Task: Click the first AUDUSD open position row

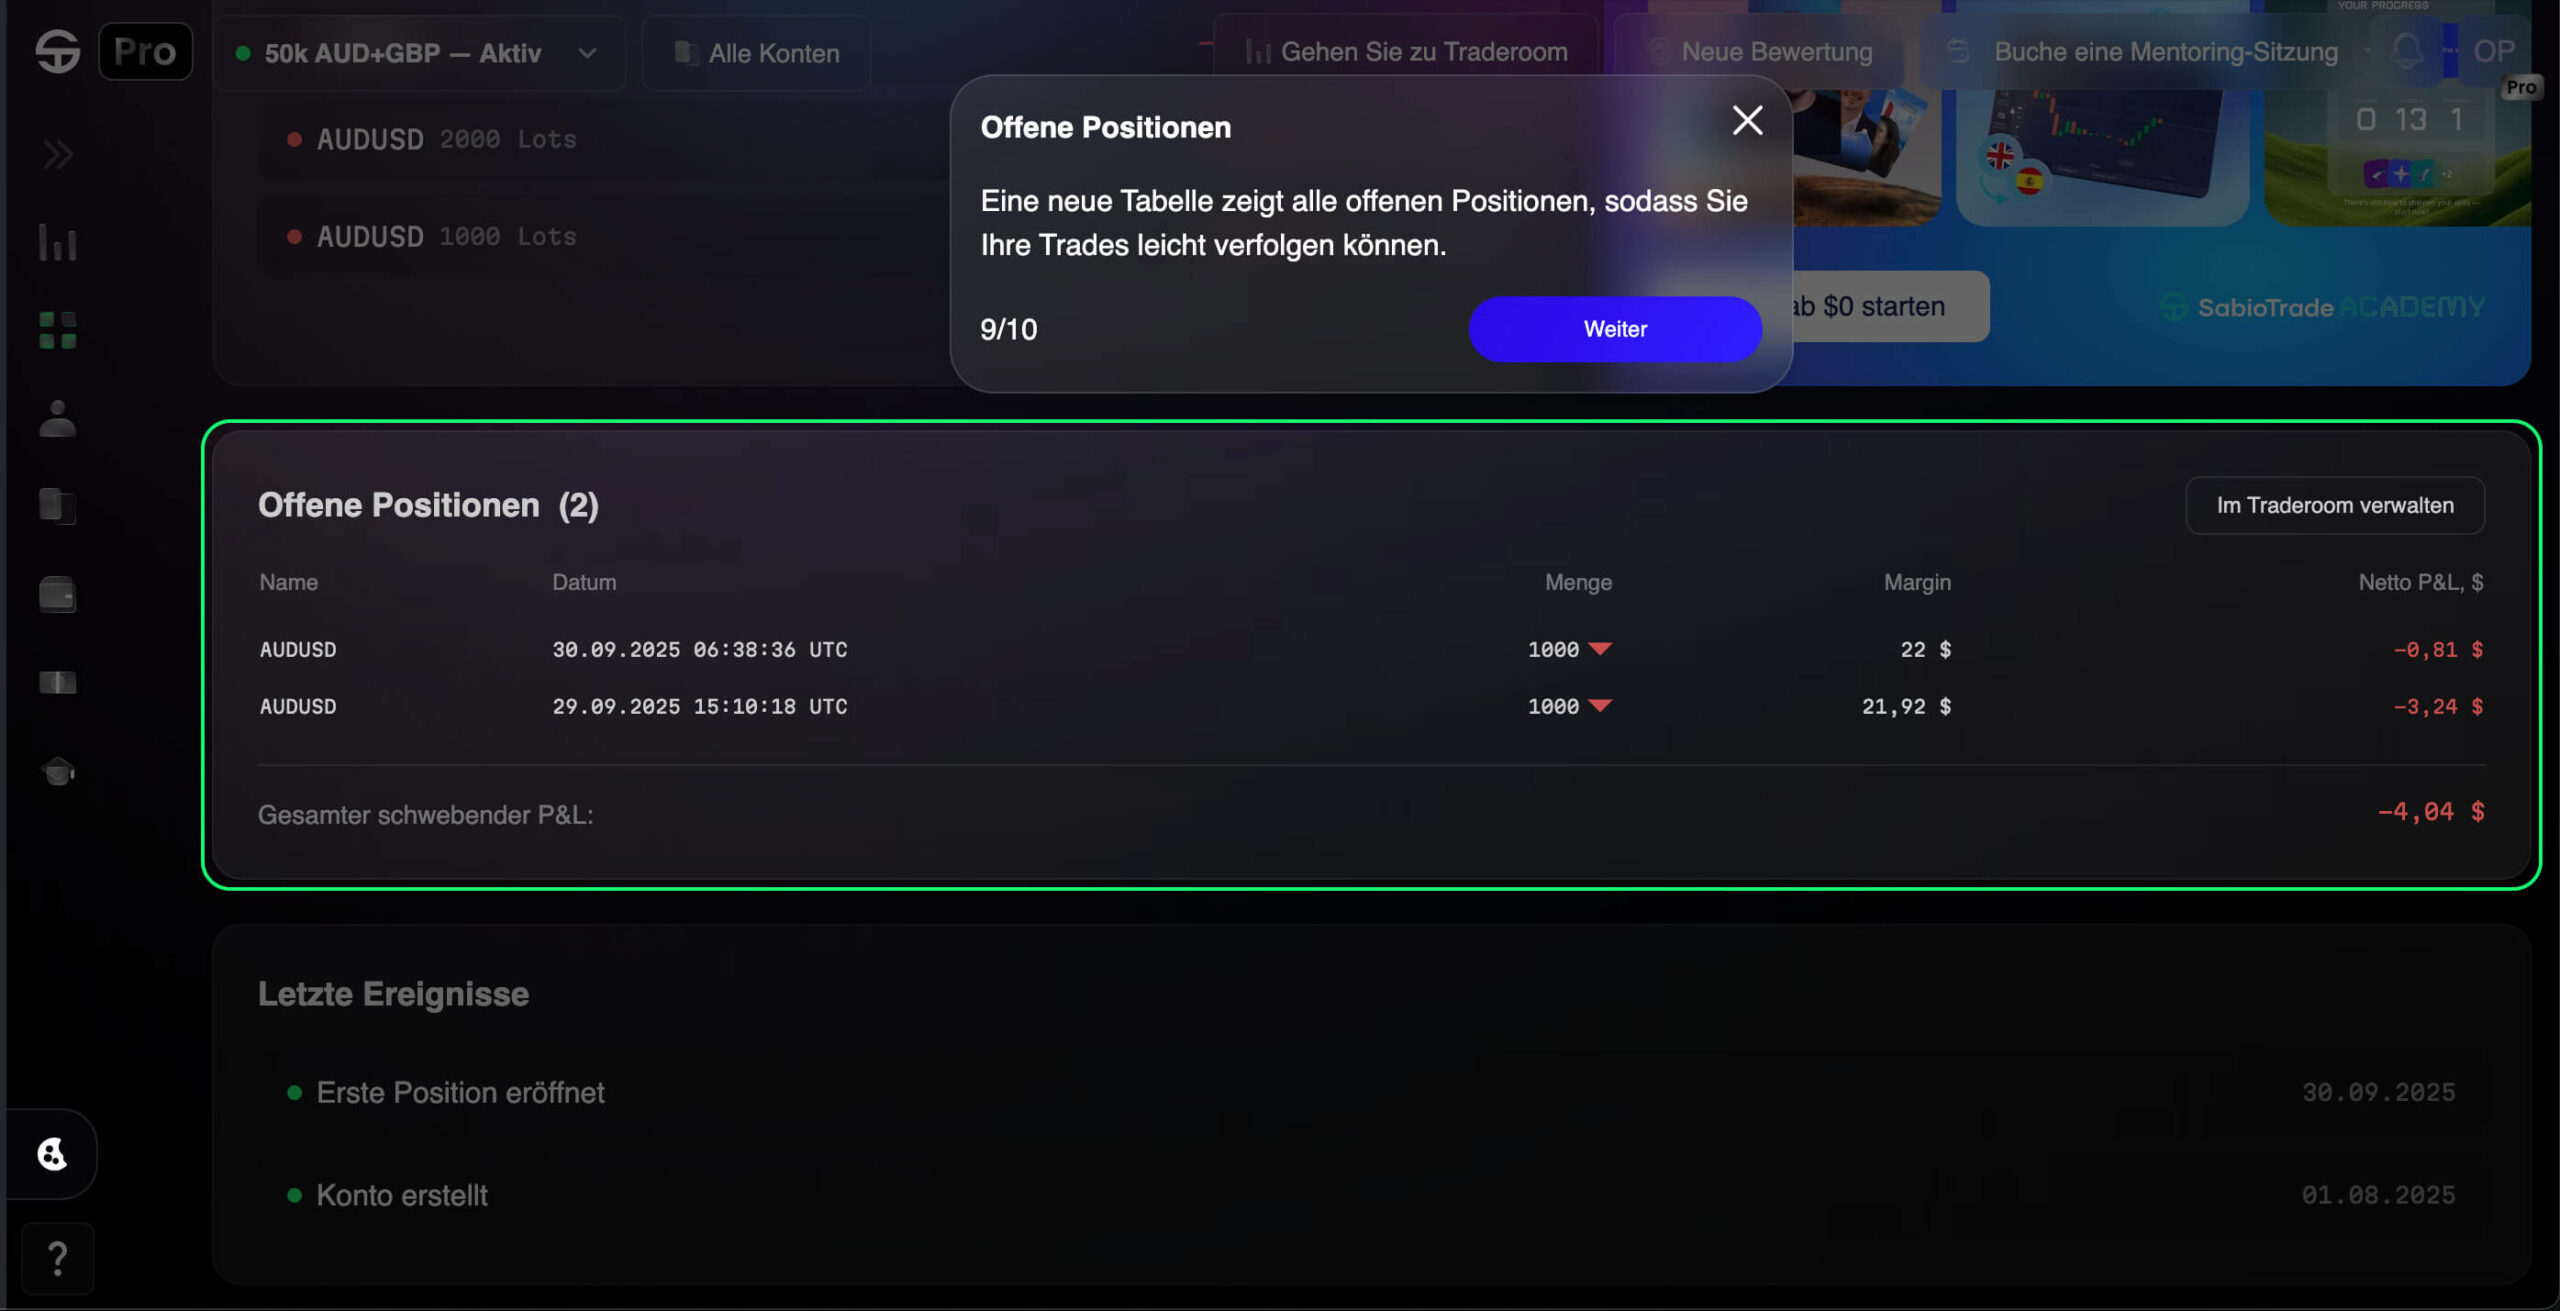Action: click(x=1371, y=649)
